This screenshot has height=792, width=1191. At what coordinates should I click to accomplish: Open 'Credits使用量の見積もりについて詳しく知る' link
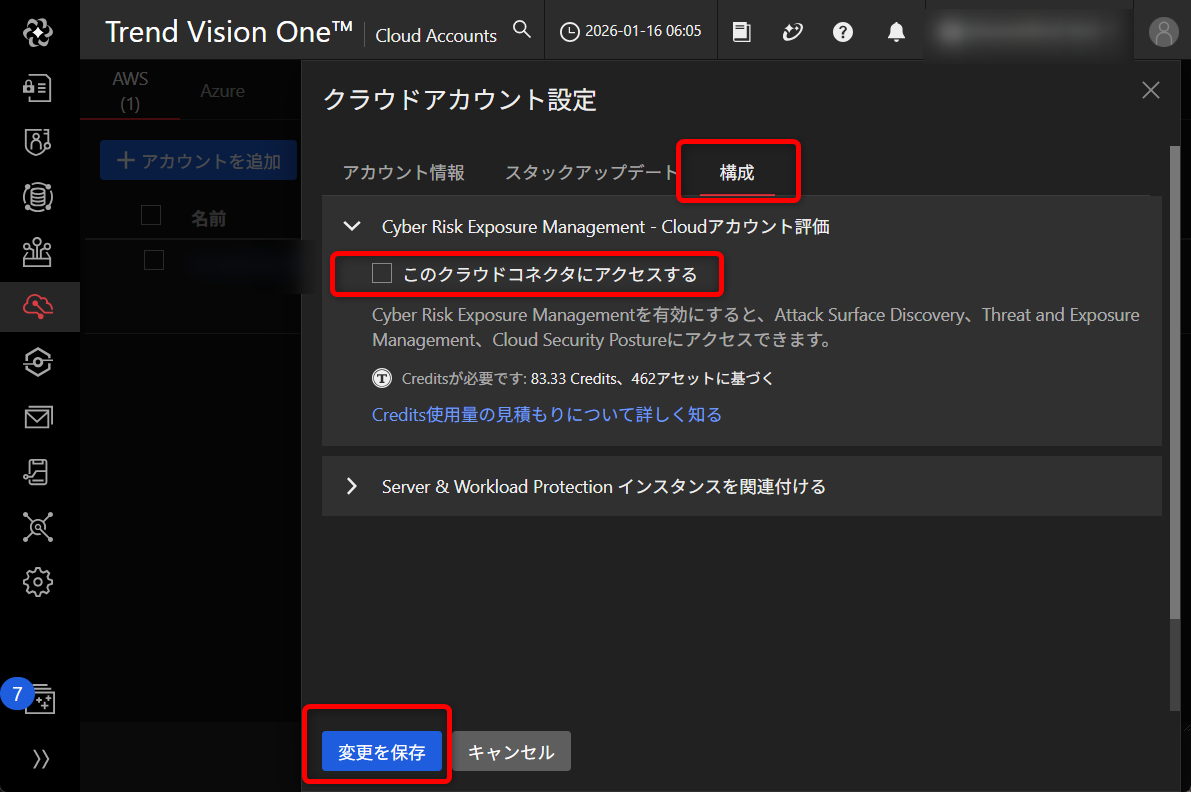pyautogui.click(x=547, y=415)
